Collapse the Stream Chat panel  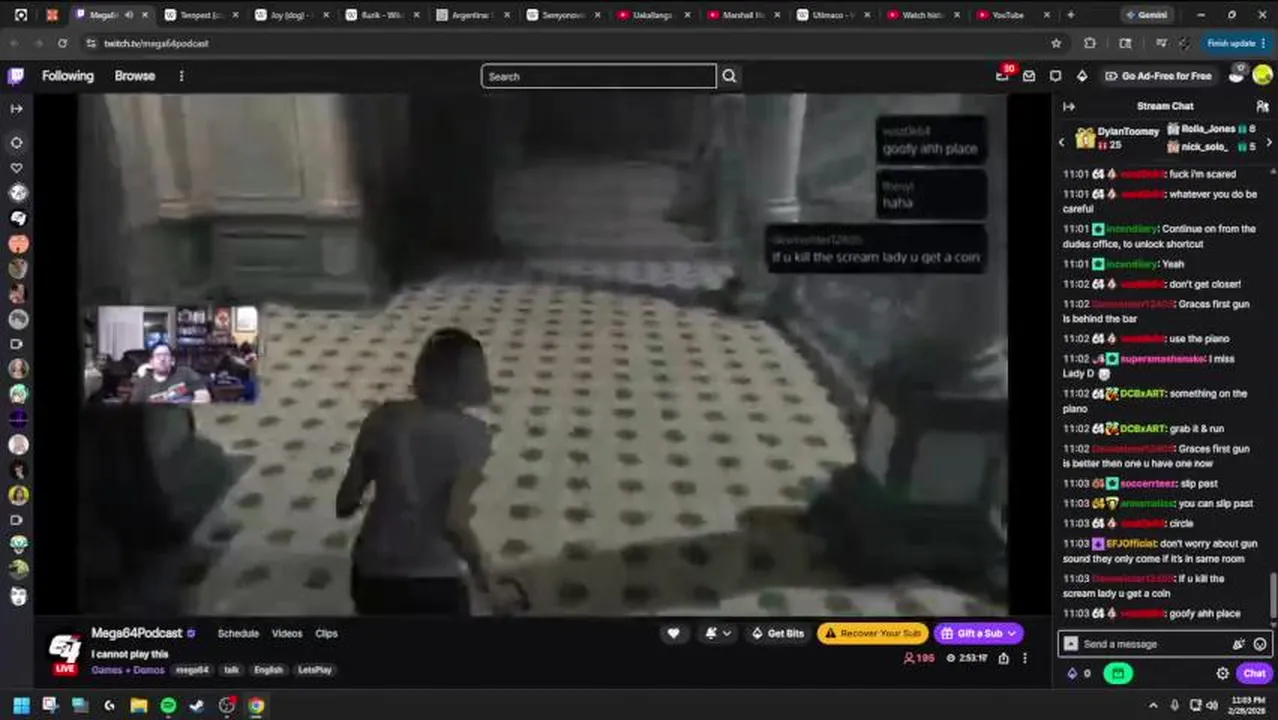(x=1069, y=106)
